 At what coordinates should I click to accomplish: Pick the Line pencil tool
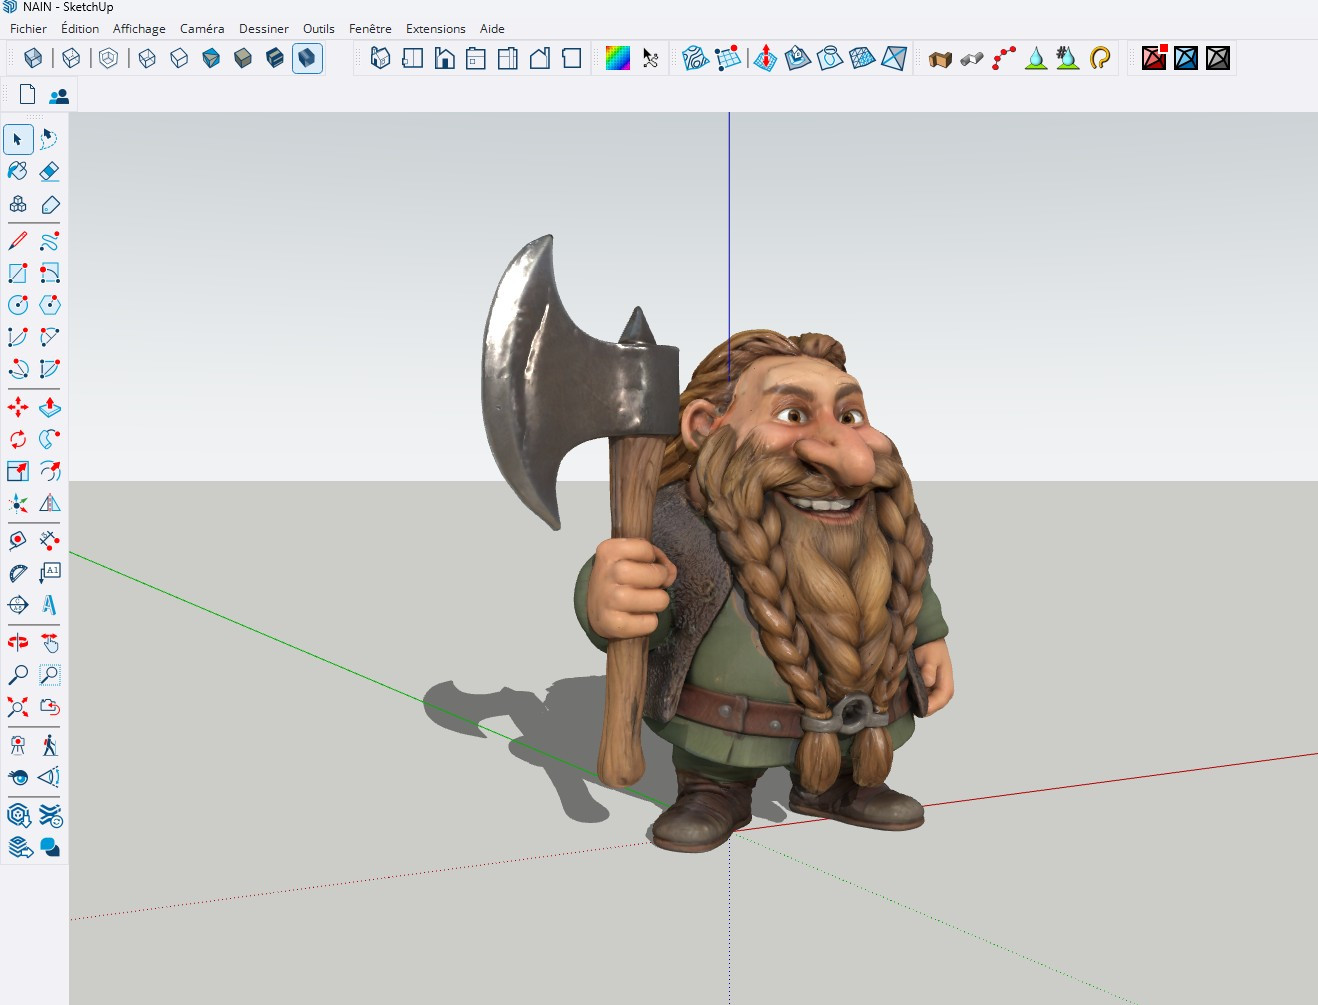18,241
